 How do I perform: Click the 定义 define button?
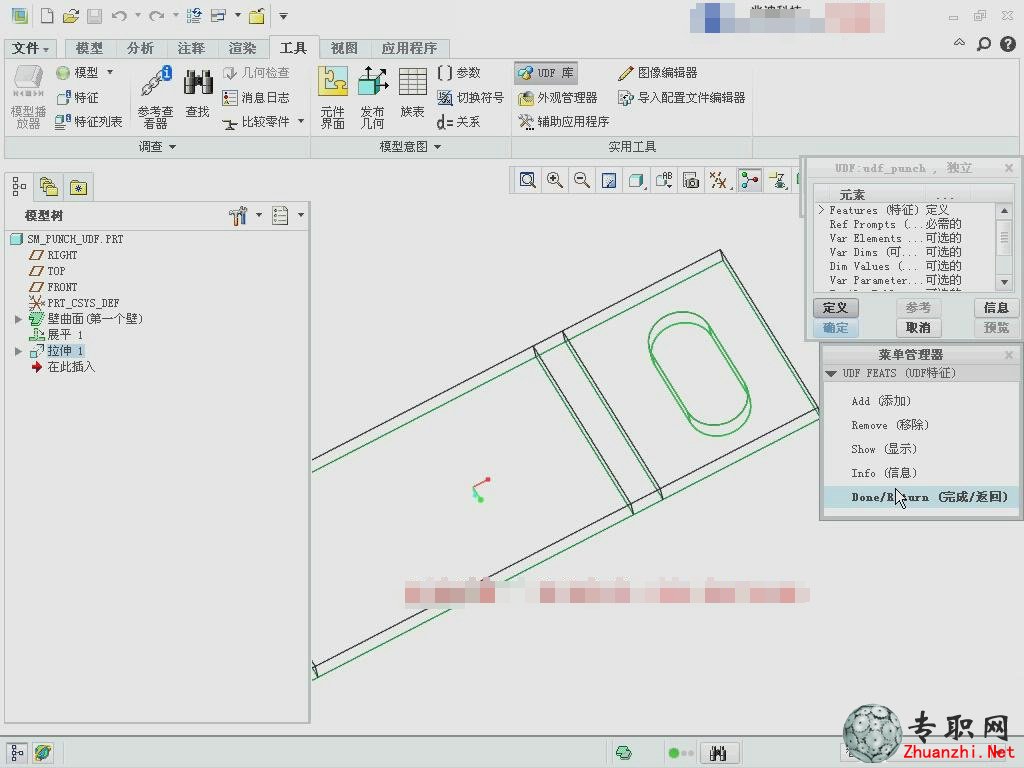(835, 308)
